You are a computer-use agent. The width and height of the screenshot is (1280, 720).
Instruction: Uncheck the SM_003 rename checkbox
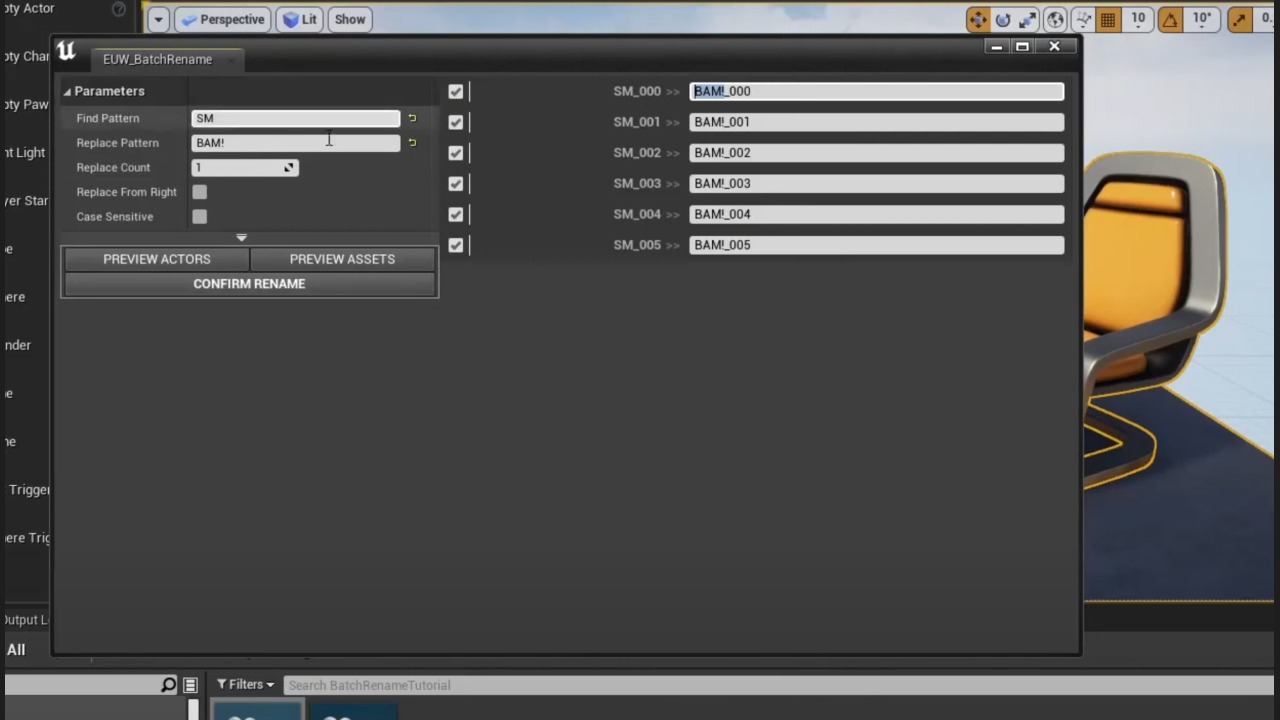[456, 184]
